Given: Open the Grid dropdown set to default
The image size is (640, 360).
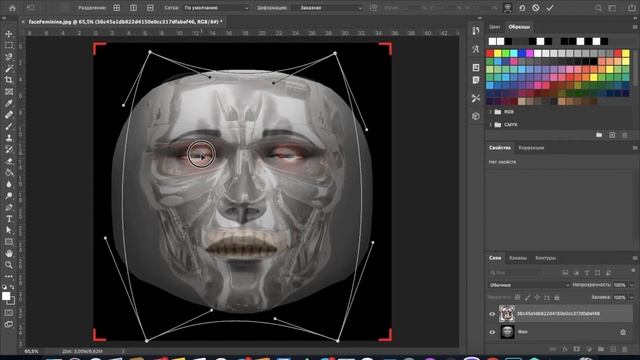Looking at the screenshot, I should coord(216,8).
